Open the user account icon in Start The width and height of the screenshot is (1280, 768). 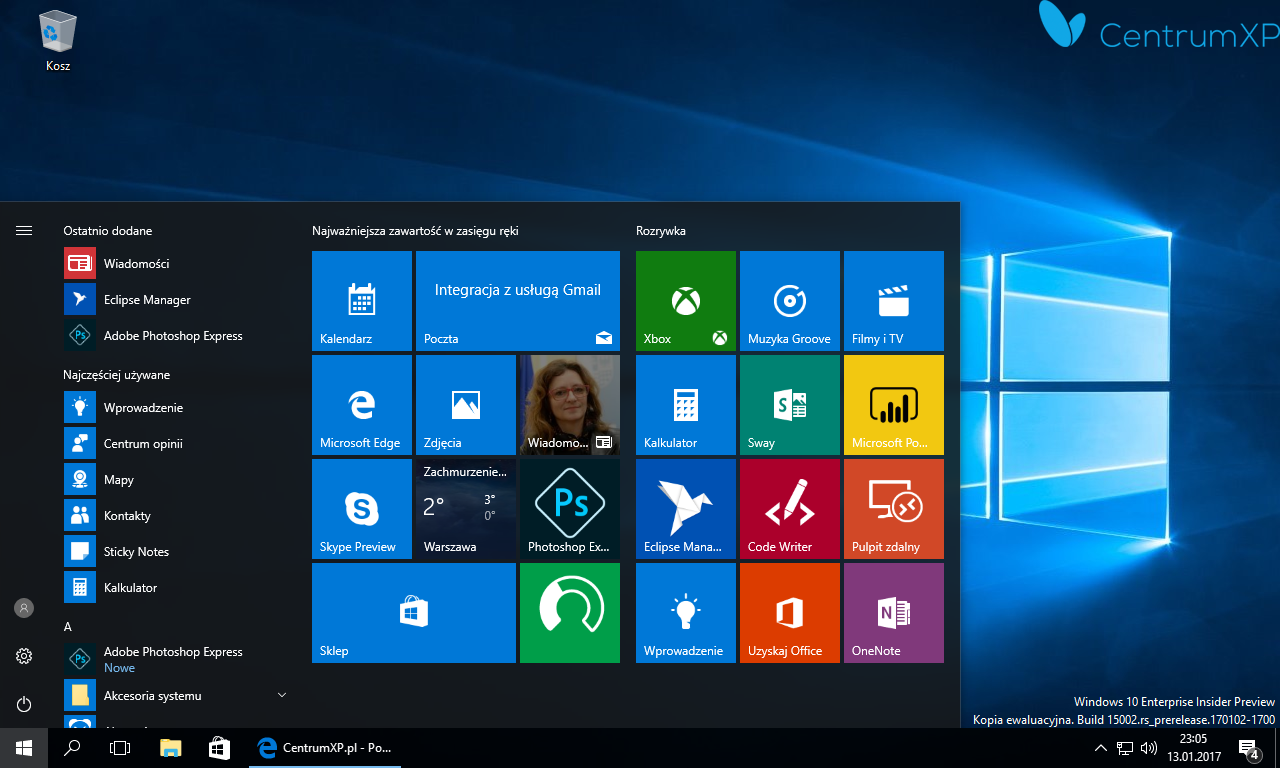(24, 608)
